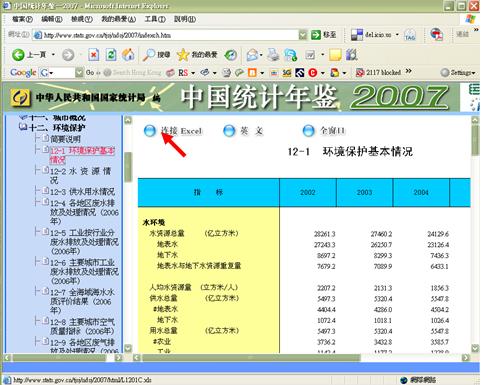The height and width of the screenshot is (385, 481).
Task: Open the 搜尋 search pane
Action: coord(156,55)
